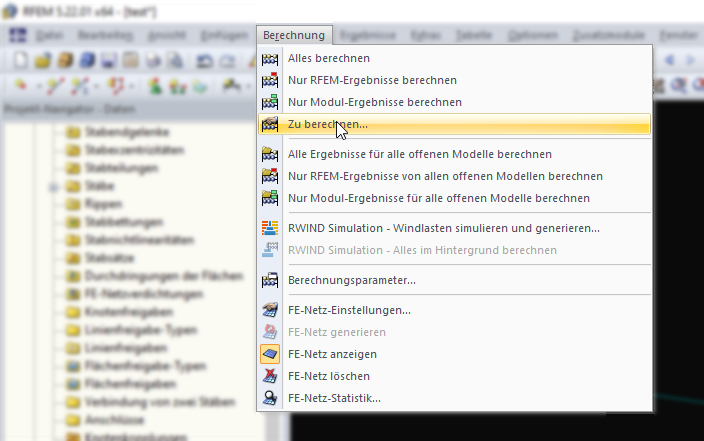Click the new model toolbar icon
Screen dimensions: 704x441
(21, 60)
